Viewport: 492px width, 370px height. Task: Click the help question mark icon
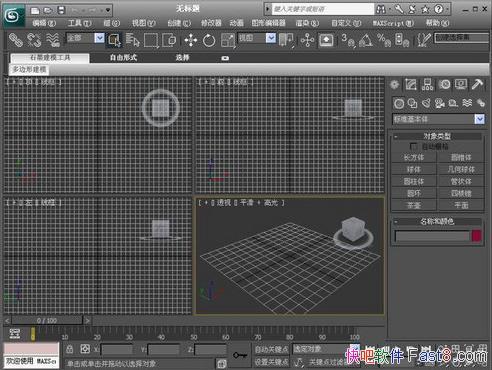pyautogui.click(x=438, y=9)
